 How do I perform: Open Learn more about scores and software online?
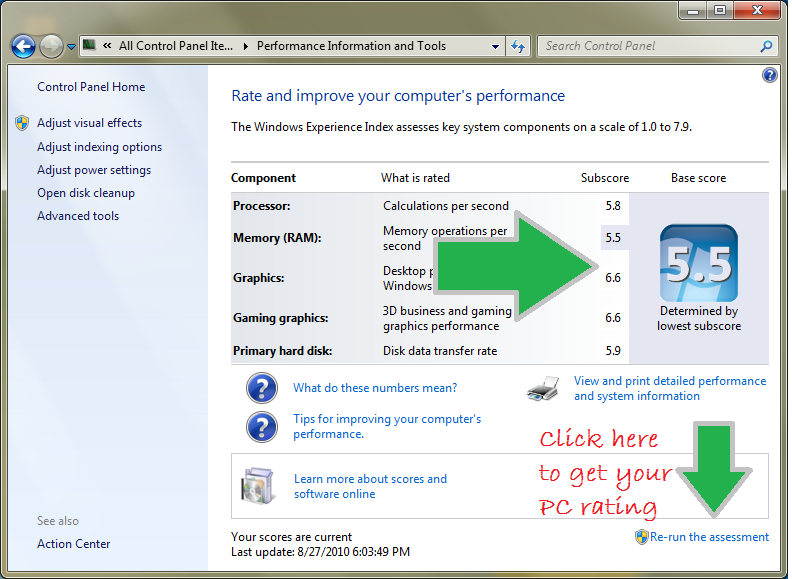370,486
